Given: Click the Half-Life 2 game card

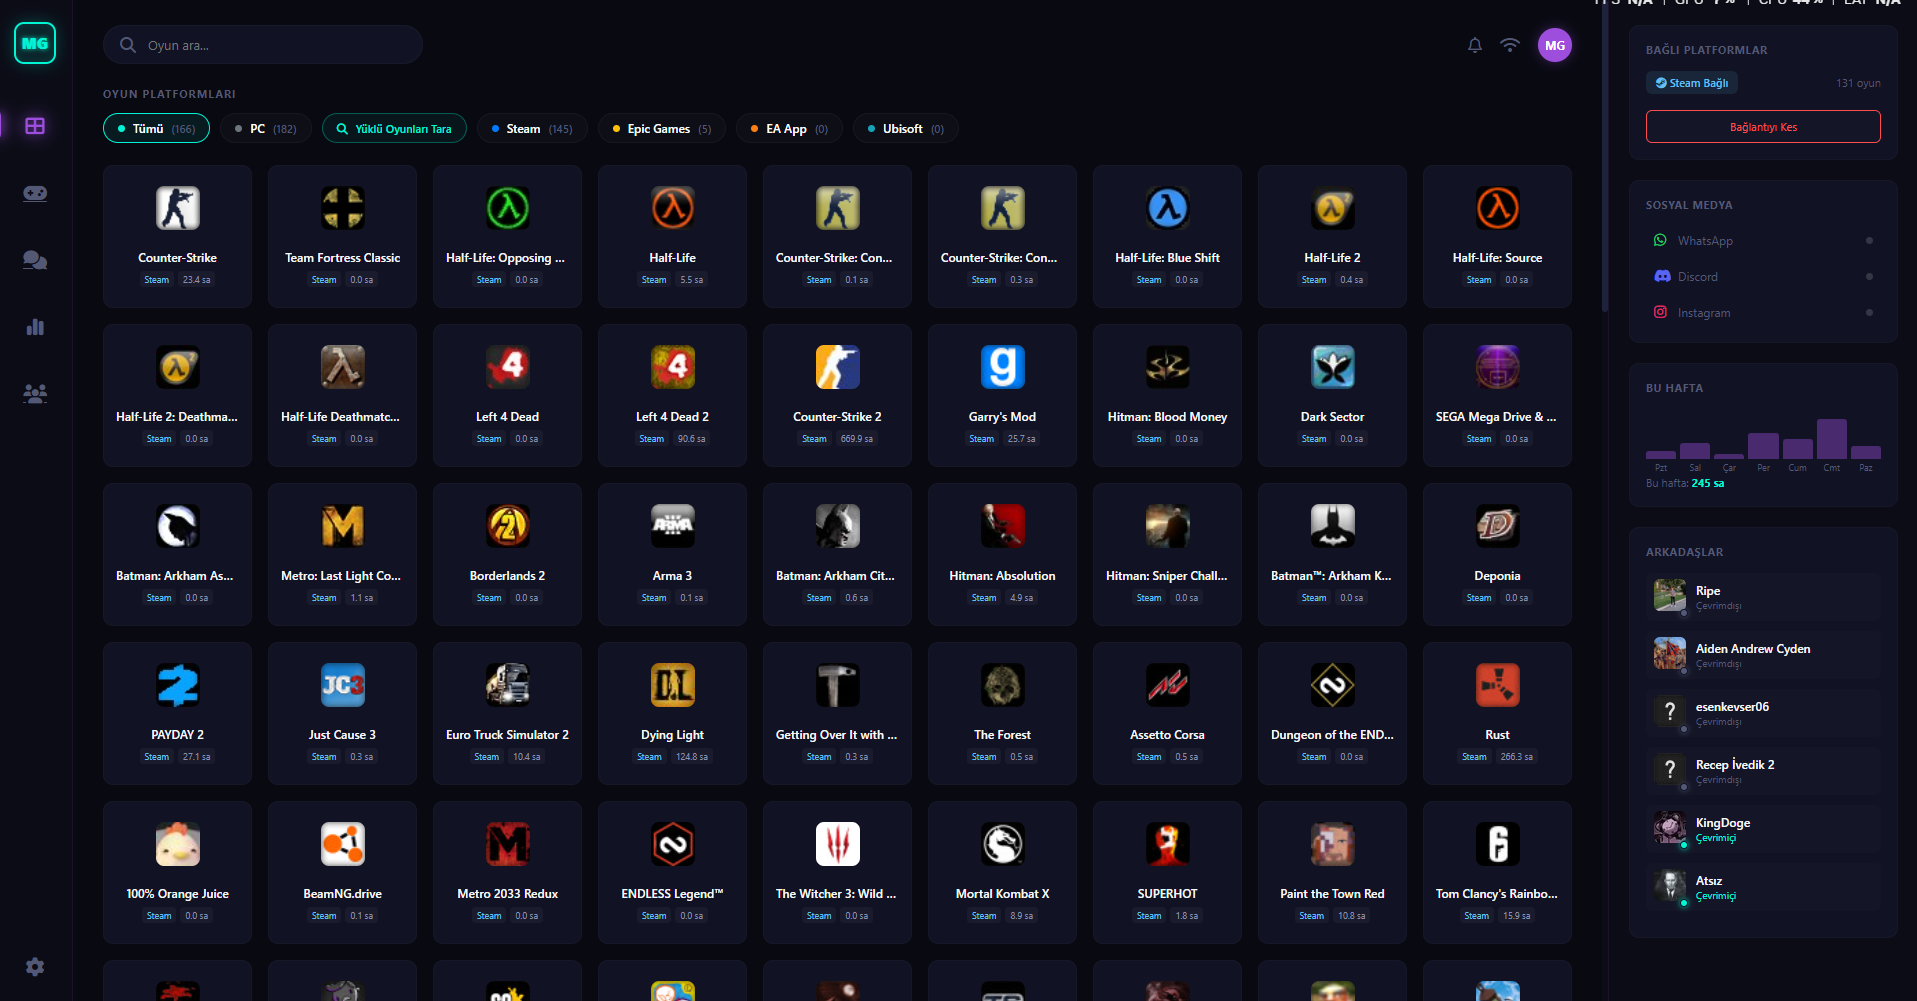Looking at the screenshot, I should click(x=1333, y=237).
